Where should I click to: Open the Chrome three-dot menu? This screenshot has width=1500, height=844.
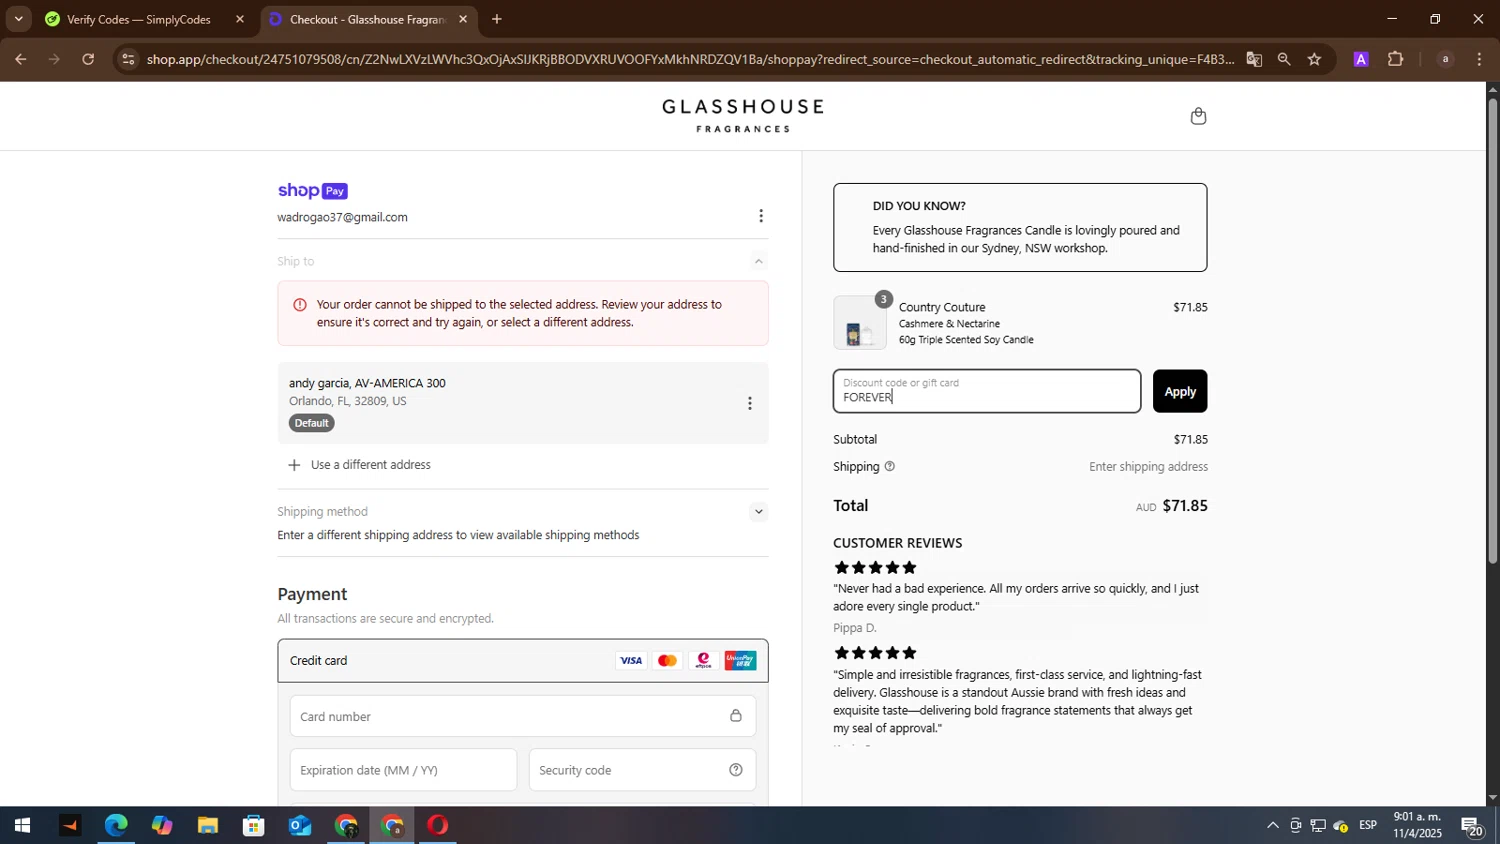pyautogui.click(x=1480, y=60)
